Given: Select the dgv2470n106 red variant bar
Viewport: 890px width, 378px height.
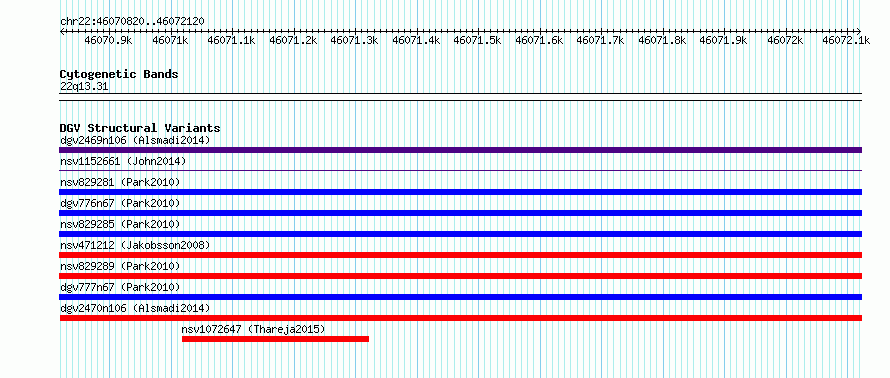Looking at the screenshot, I should [x=460, y=318].
